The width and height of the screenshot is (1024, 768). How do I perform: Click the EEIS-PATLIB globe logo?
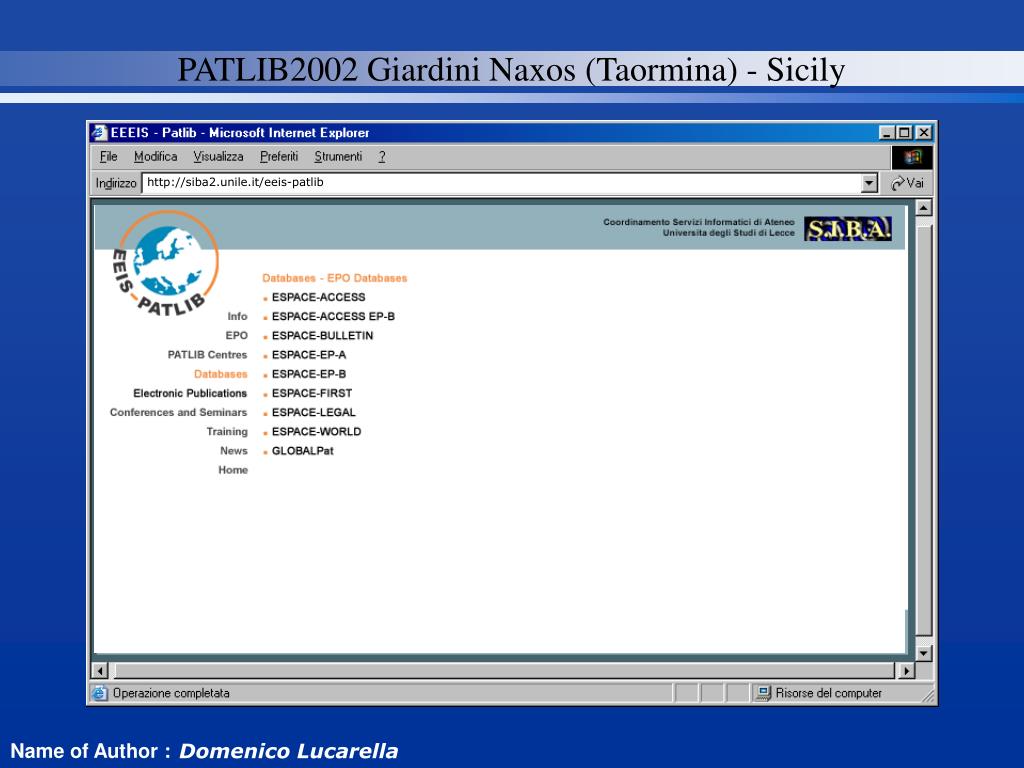click(x=166, y=263)
